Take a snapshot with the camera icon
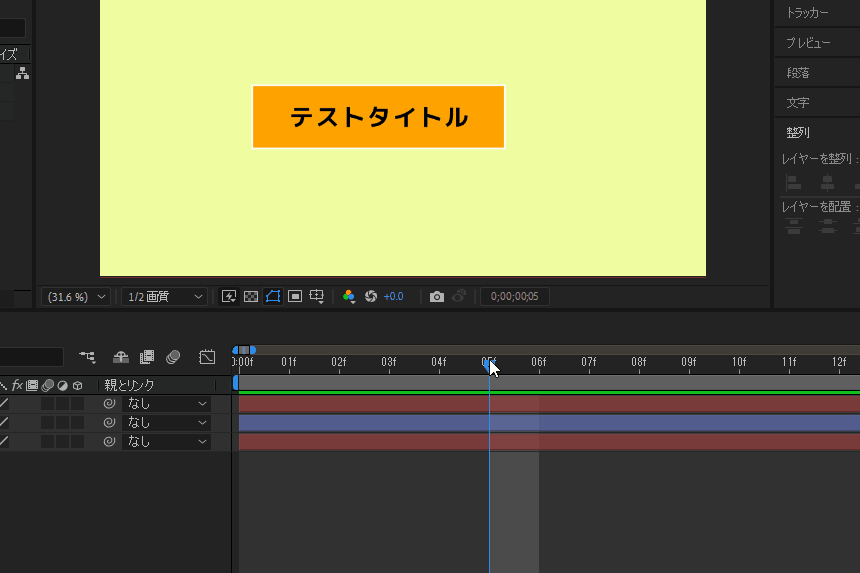Image resolution: width=860 pixels, height=573 pixels. 437,297
